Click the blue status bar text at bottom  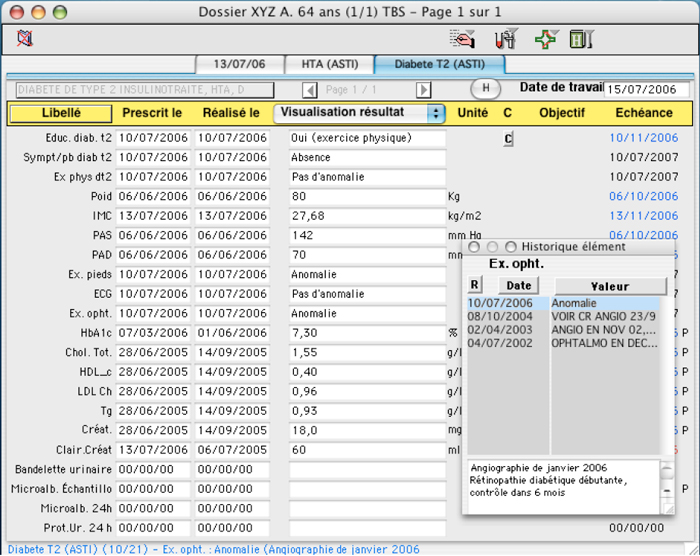[x=214, y=549]
